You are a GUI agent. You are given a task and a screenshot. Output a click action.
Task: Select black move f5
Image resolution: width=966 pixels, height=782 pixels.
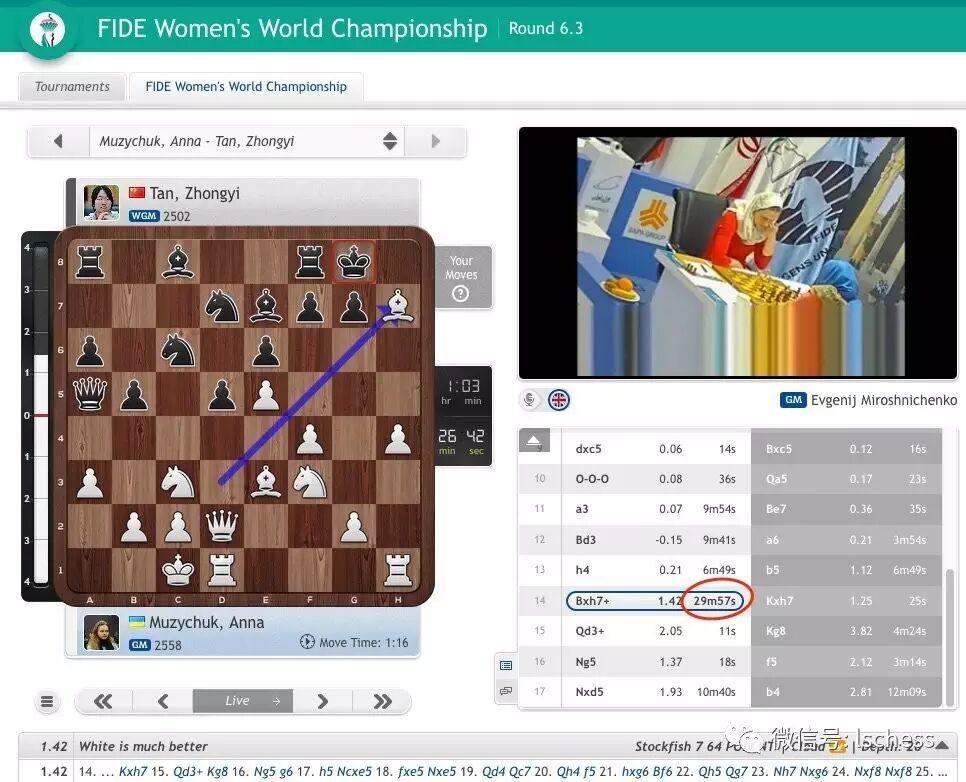846,662
